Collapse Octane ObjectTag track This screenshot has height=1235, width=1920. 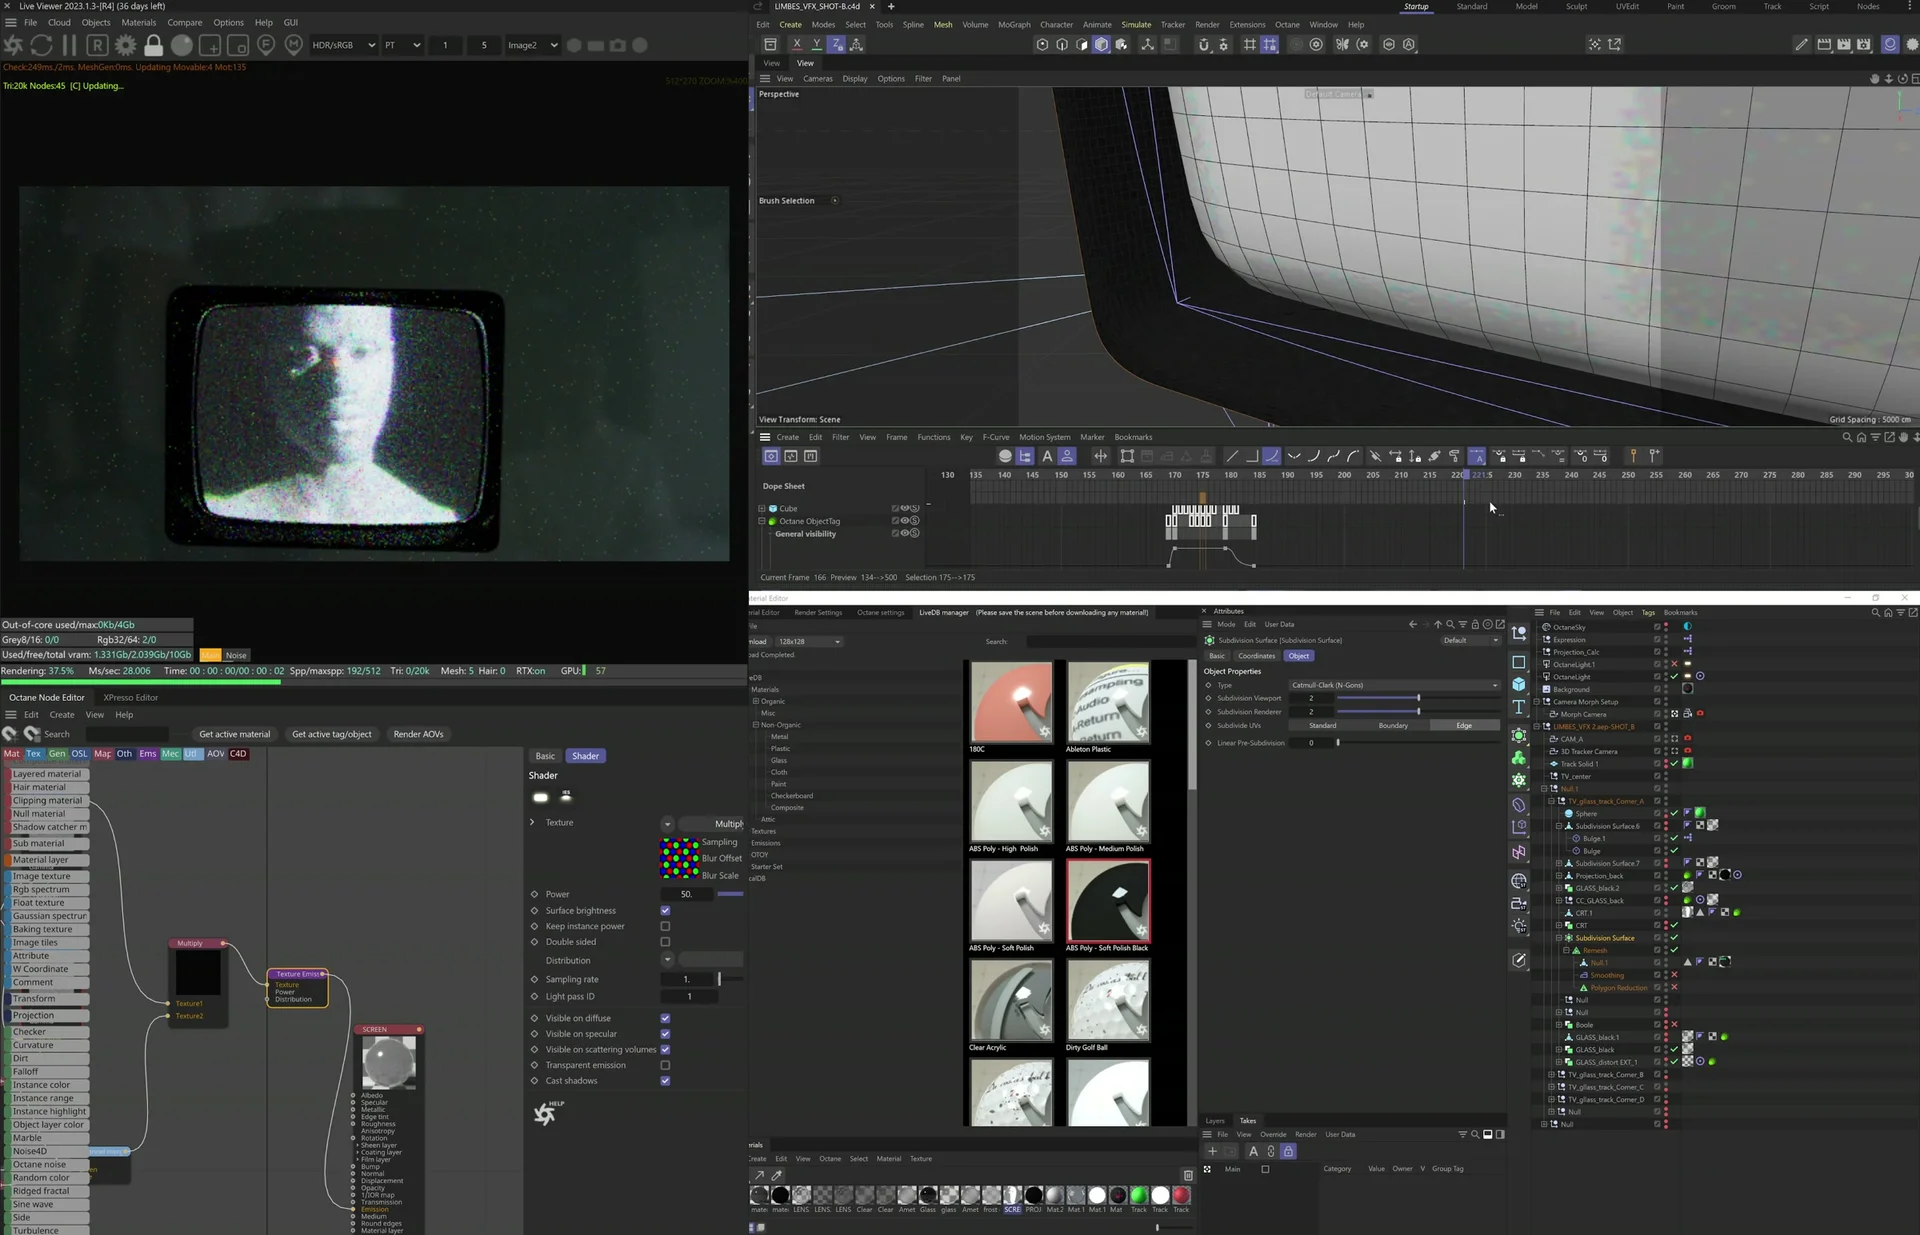pos(762,521)
